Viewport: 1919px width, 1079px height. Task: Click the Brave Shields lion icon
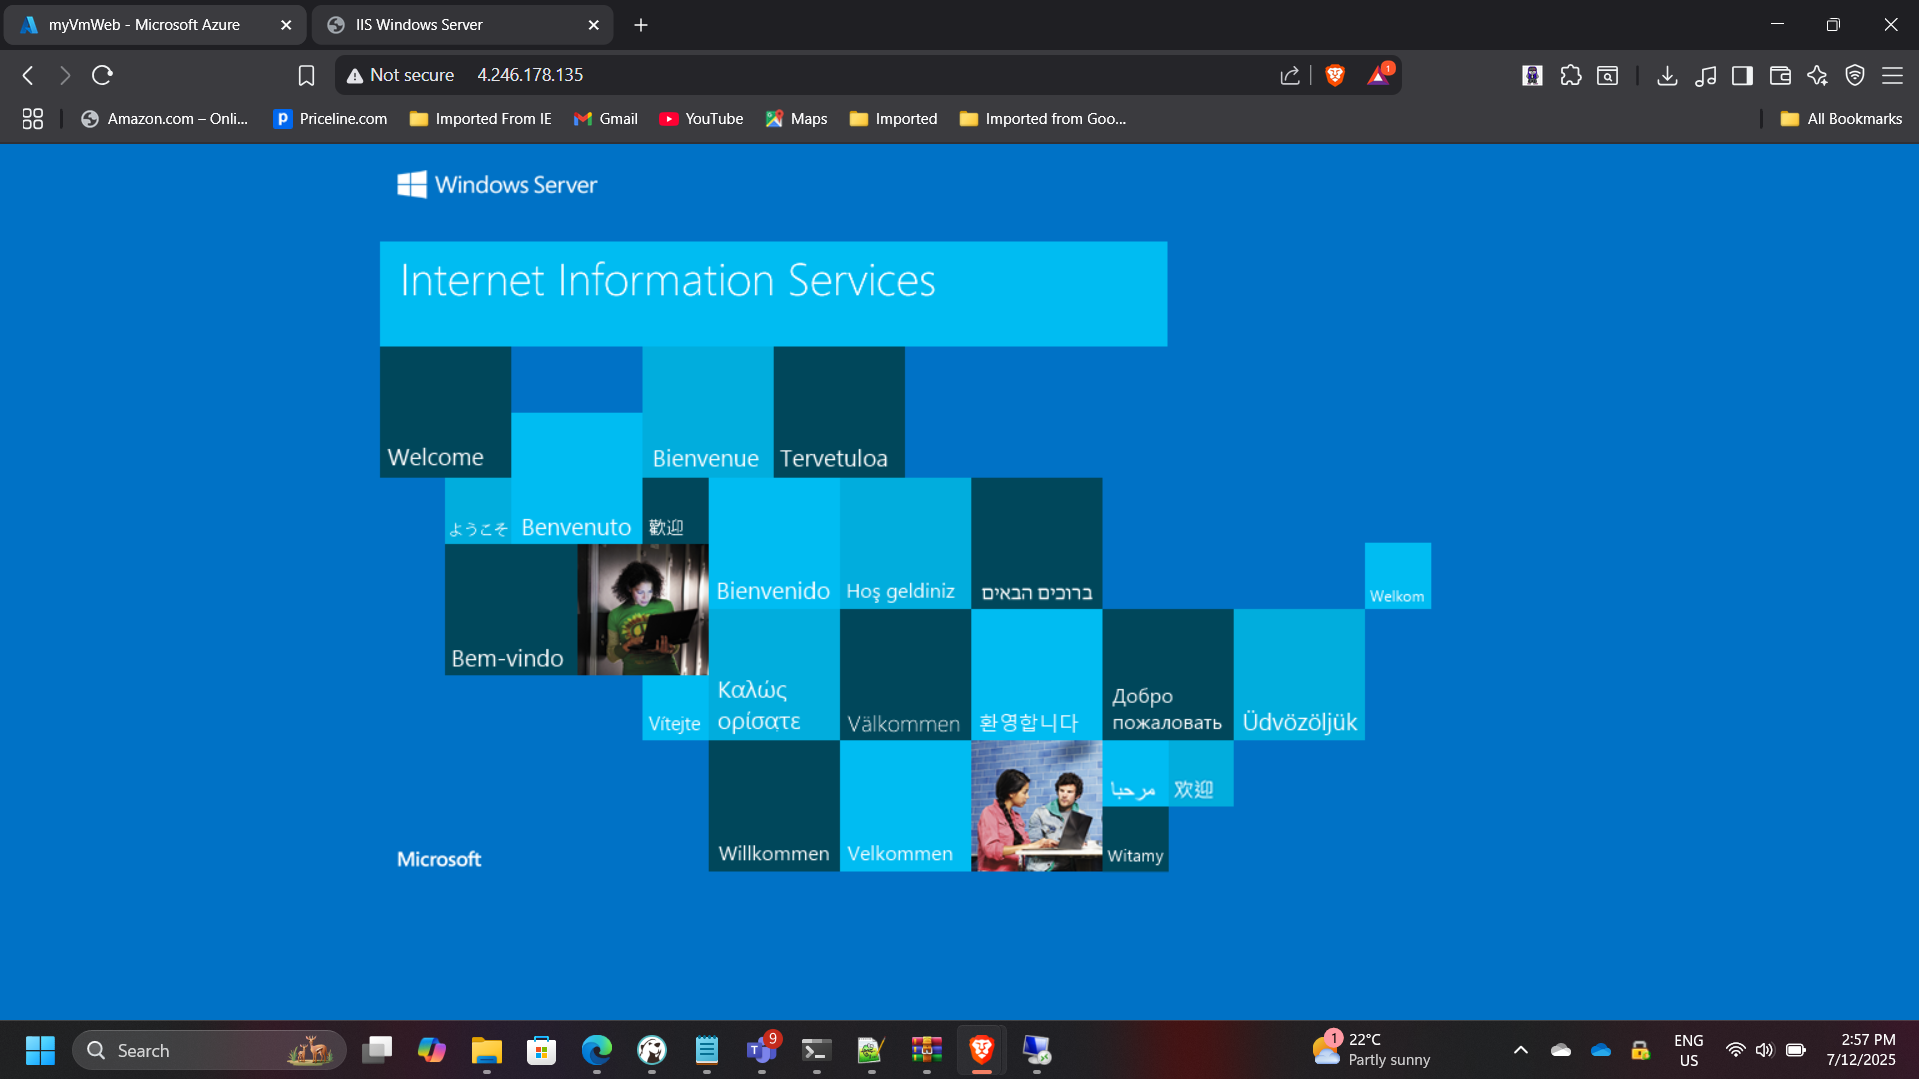click(1334, 75)
